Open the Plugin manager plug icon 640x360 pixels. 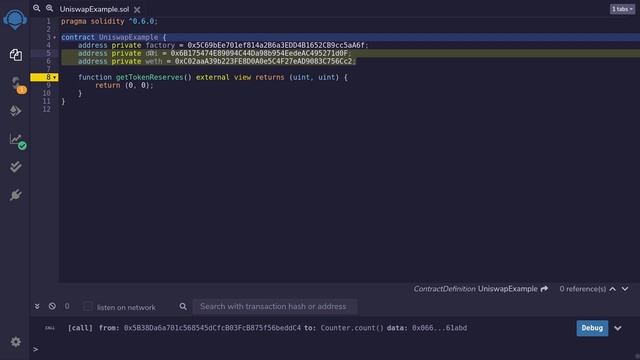[x=16, y=195]
